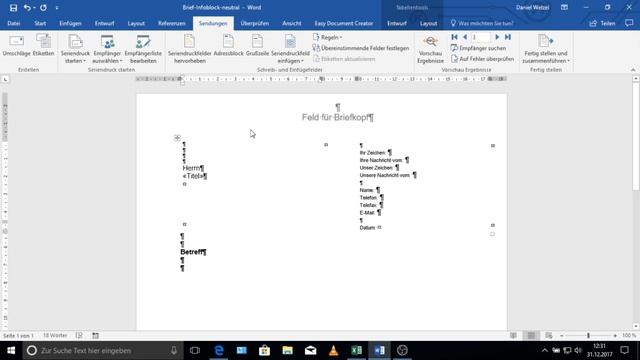Click taskbar search box

pyautogui.click(x=102, y=351)
